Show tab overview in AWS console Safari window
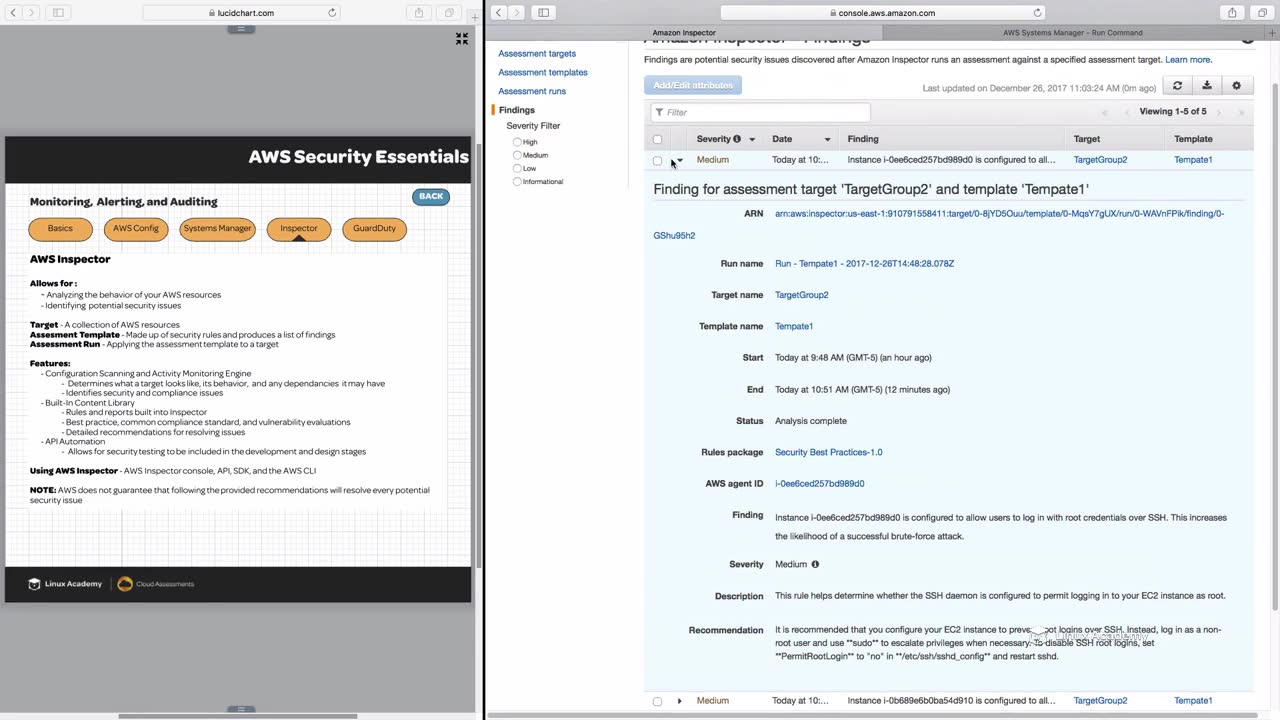Image resolution: width=1280 pixels, height=720 pixels. [1262, 12]
